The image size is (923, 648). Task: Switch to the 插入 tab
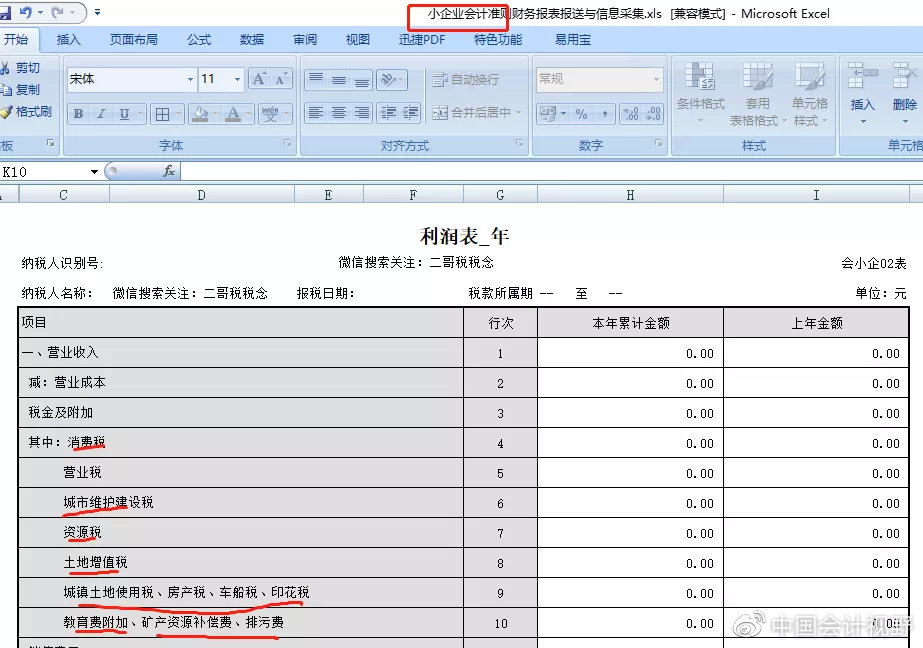[68, 39]
